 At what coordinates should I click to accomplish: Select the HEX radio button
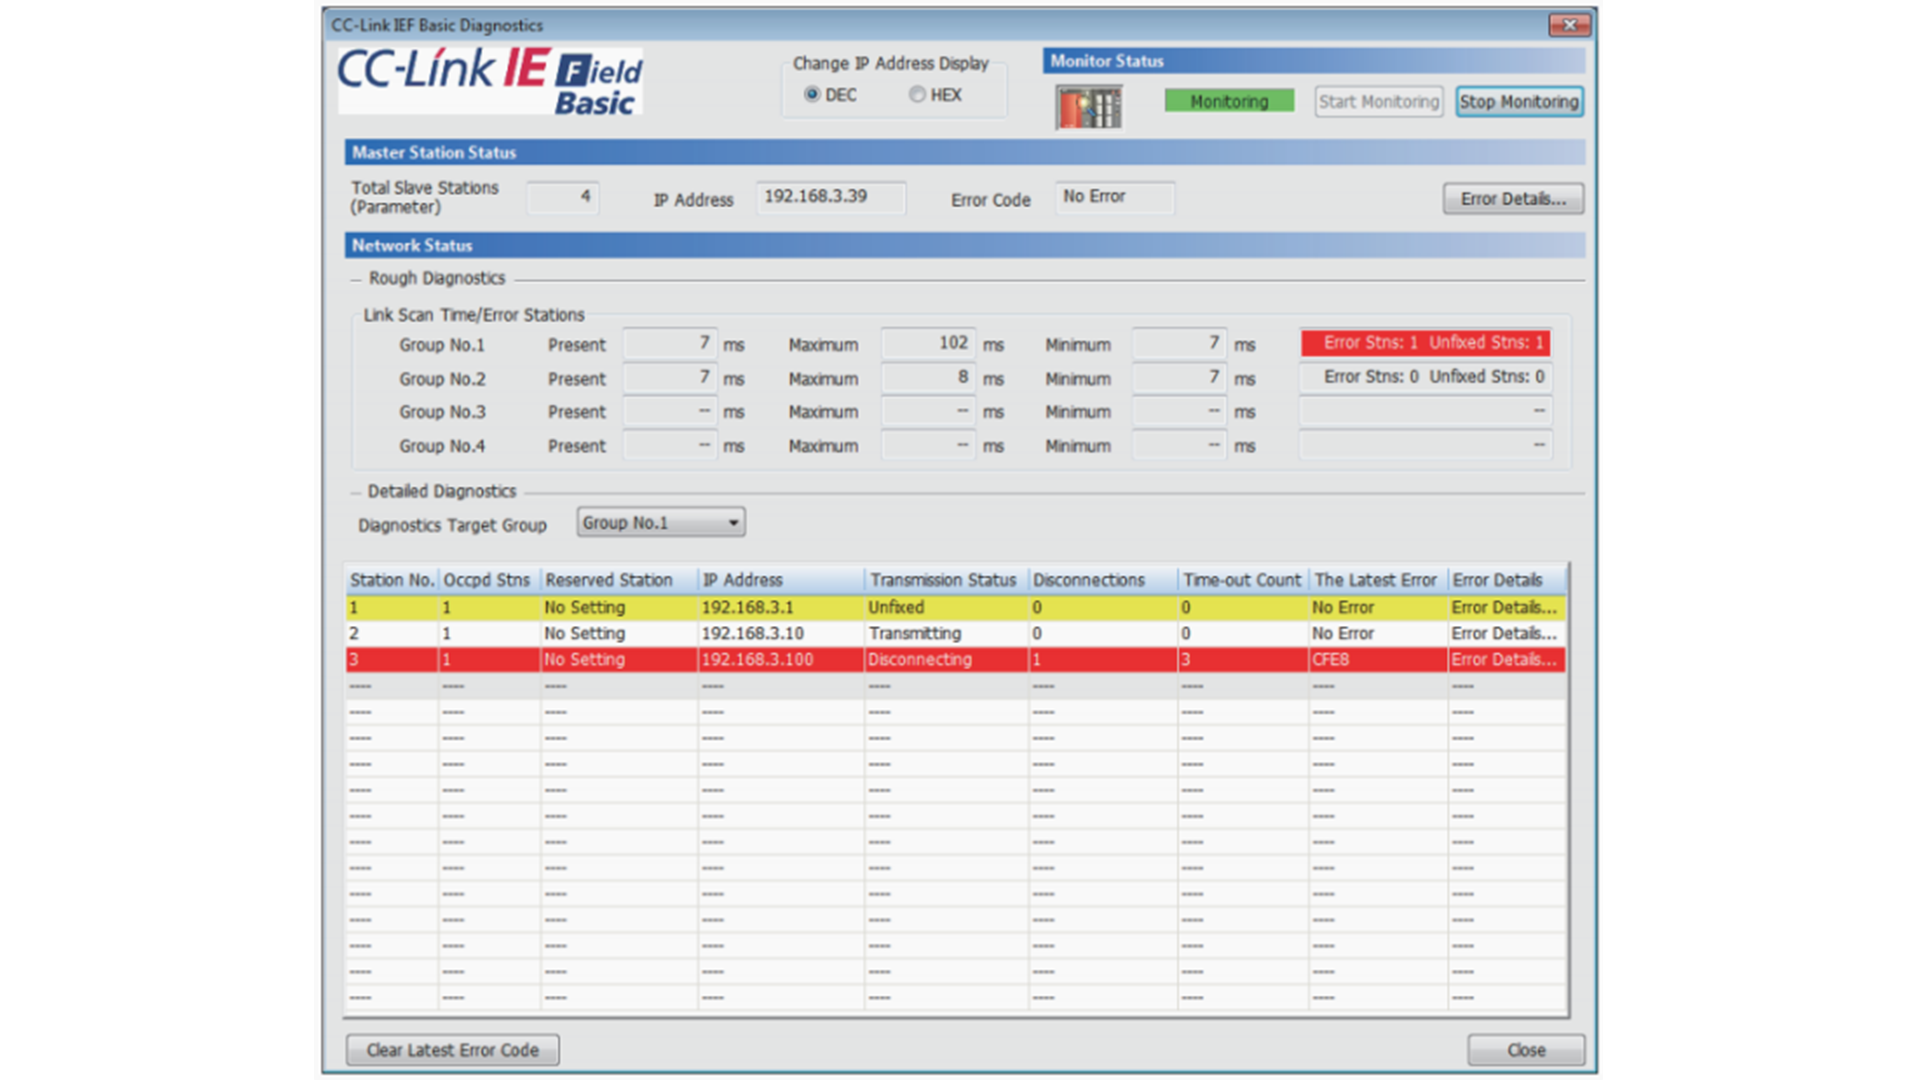point(917,95)
